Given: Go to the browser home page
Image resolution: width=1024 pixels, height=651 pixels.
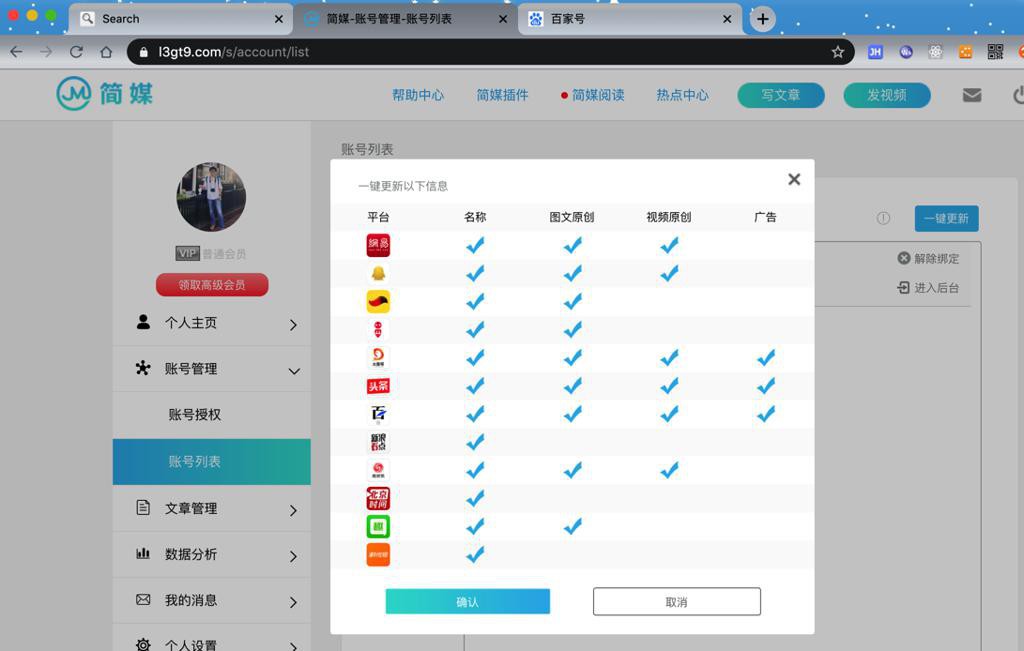Looking at the screenshot, I should (106, 52).
